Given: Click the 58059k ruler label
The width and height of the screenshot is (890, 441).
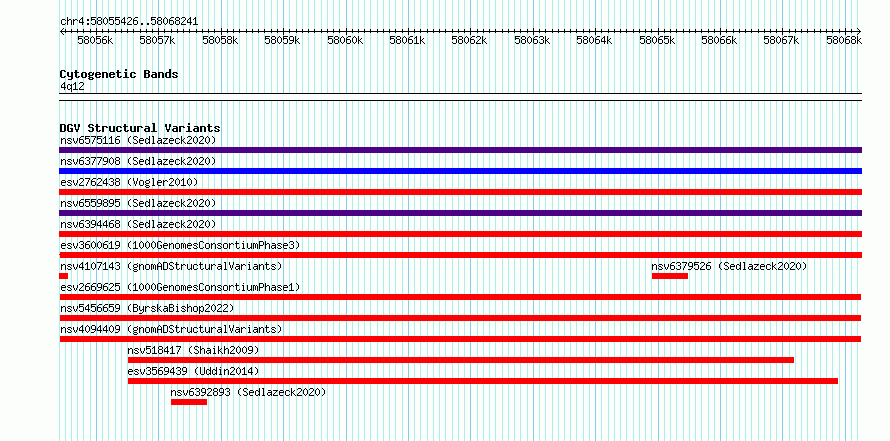Looking at the screenshot, I should pos(283,40).
